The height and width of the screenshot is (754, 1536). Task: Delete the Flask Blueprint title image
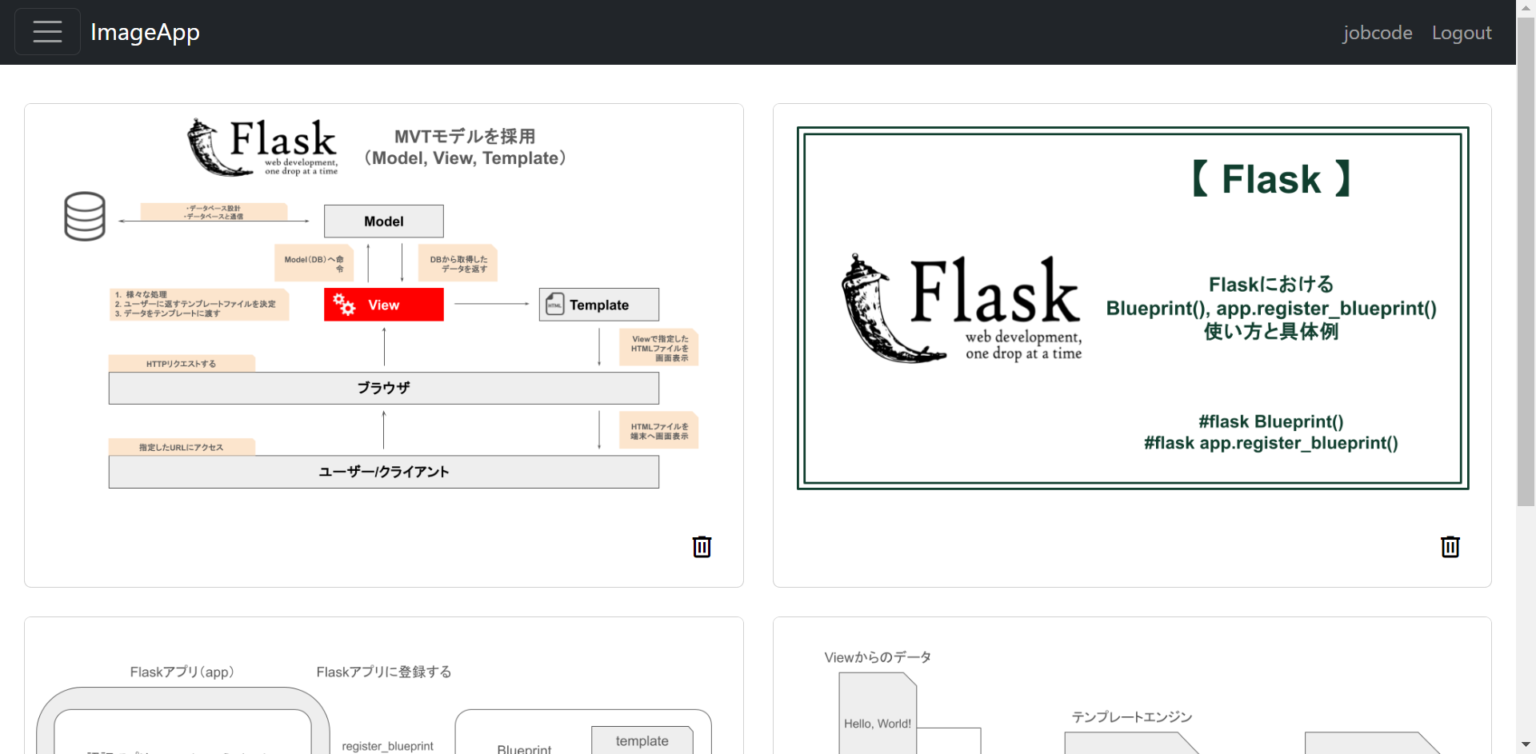tap(1450, 547)
